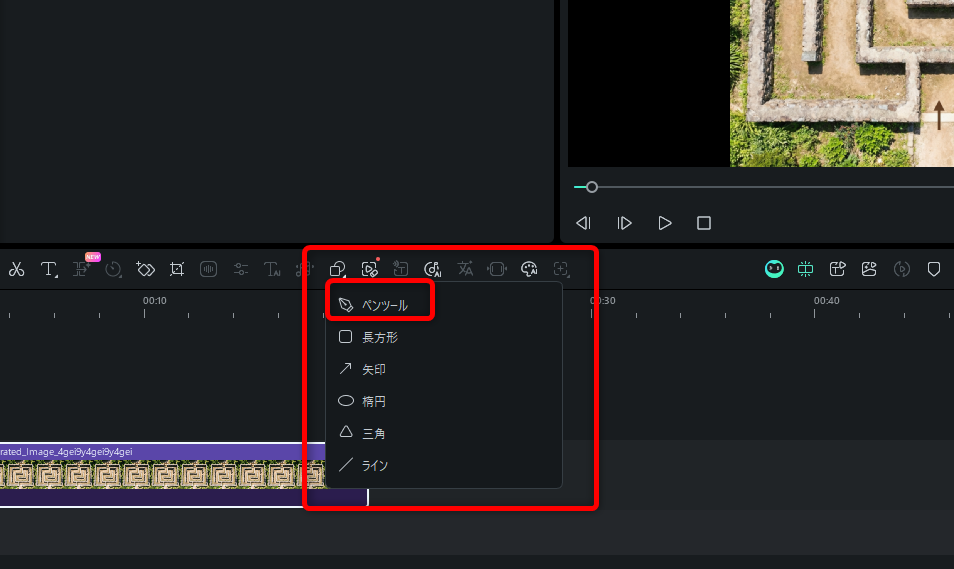Select the maze image clip on timeline
The width and height of the screenshot is (954, 569).
click(160, 474)
